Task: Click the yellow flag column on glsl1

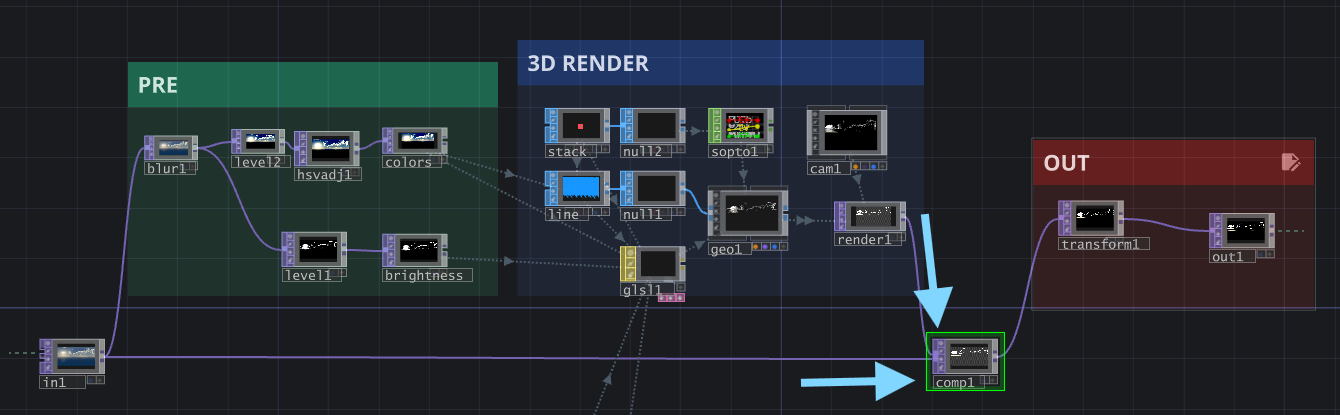Action: click(x=628, y=263)
